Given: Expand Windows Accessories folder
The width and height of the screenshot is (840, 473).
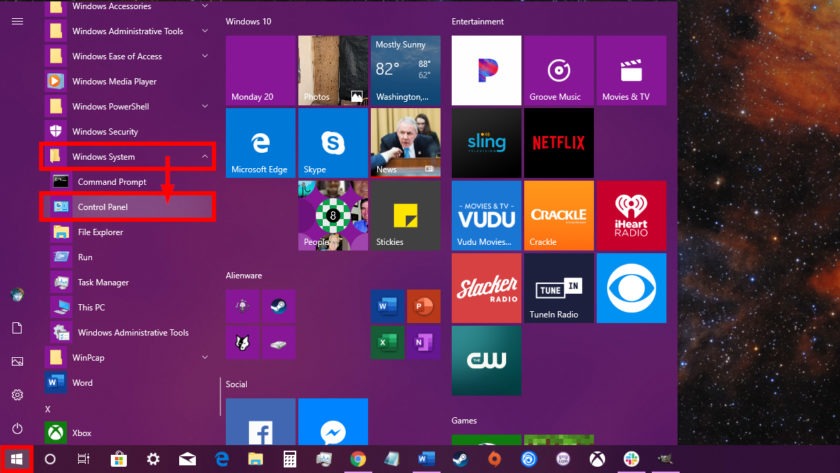Looking at the screenshot, I should (127, 6).
